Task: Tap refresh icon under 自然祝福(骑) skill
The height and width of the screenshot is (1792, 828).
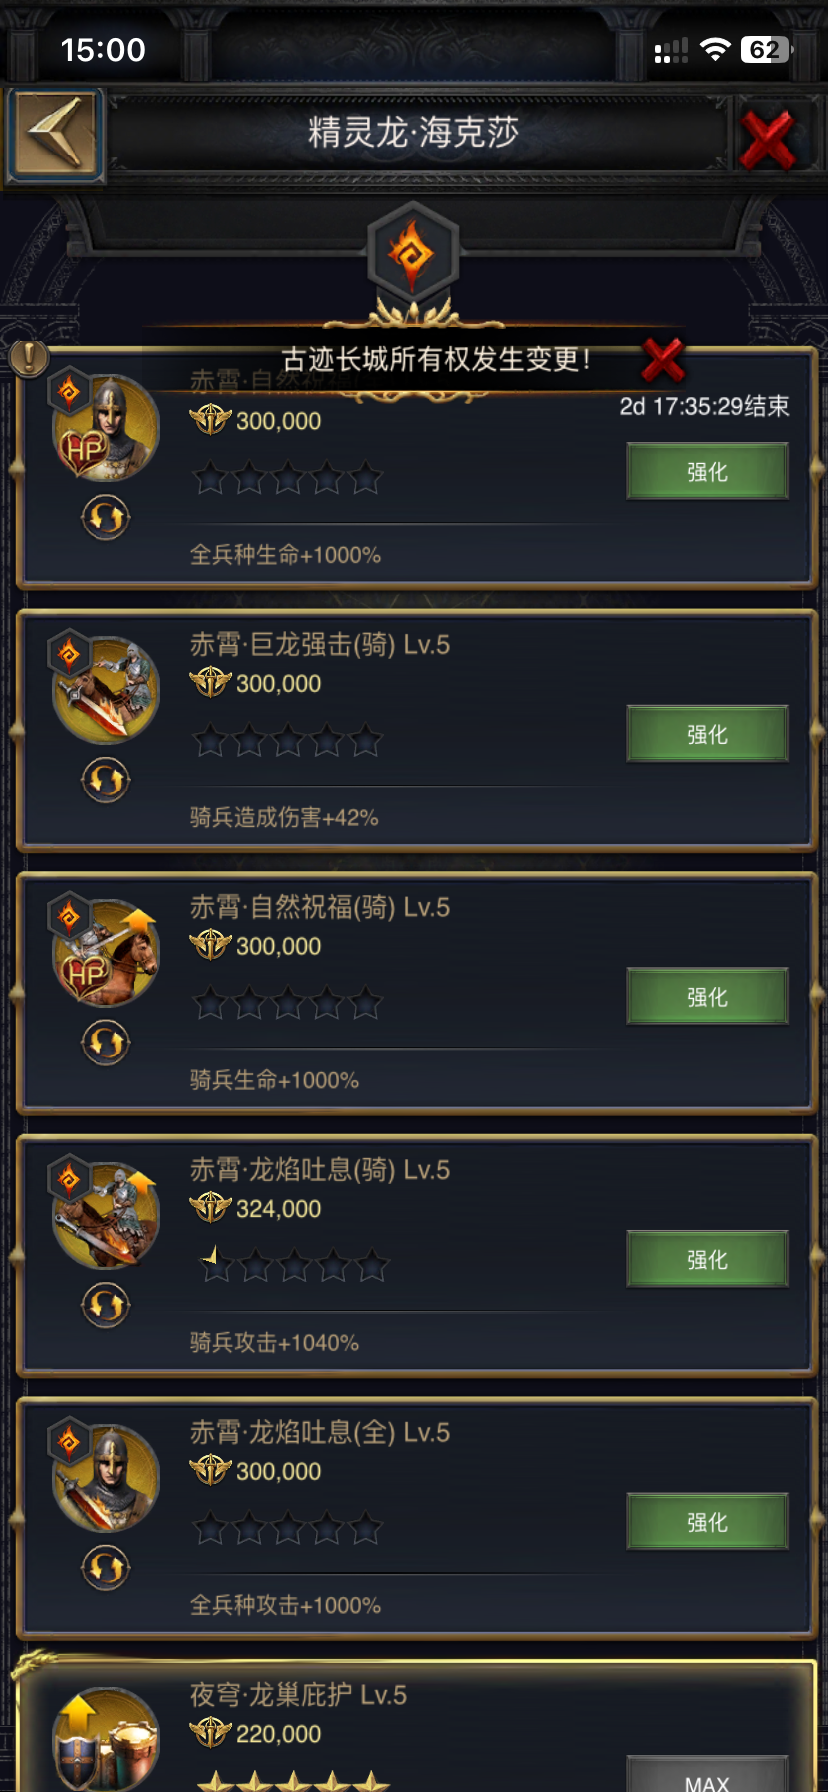Action: click(x=106, y=1043)
